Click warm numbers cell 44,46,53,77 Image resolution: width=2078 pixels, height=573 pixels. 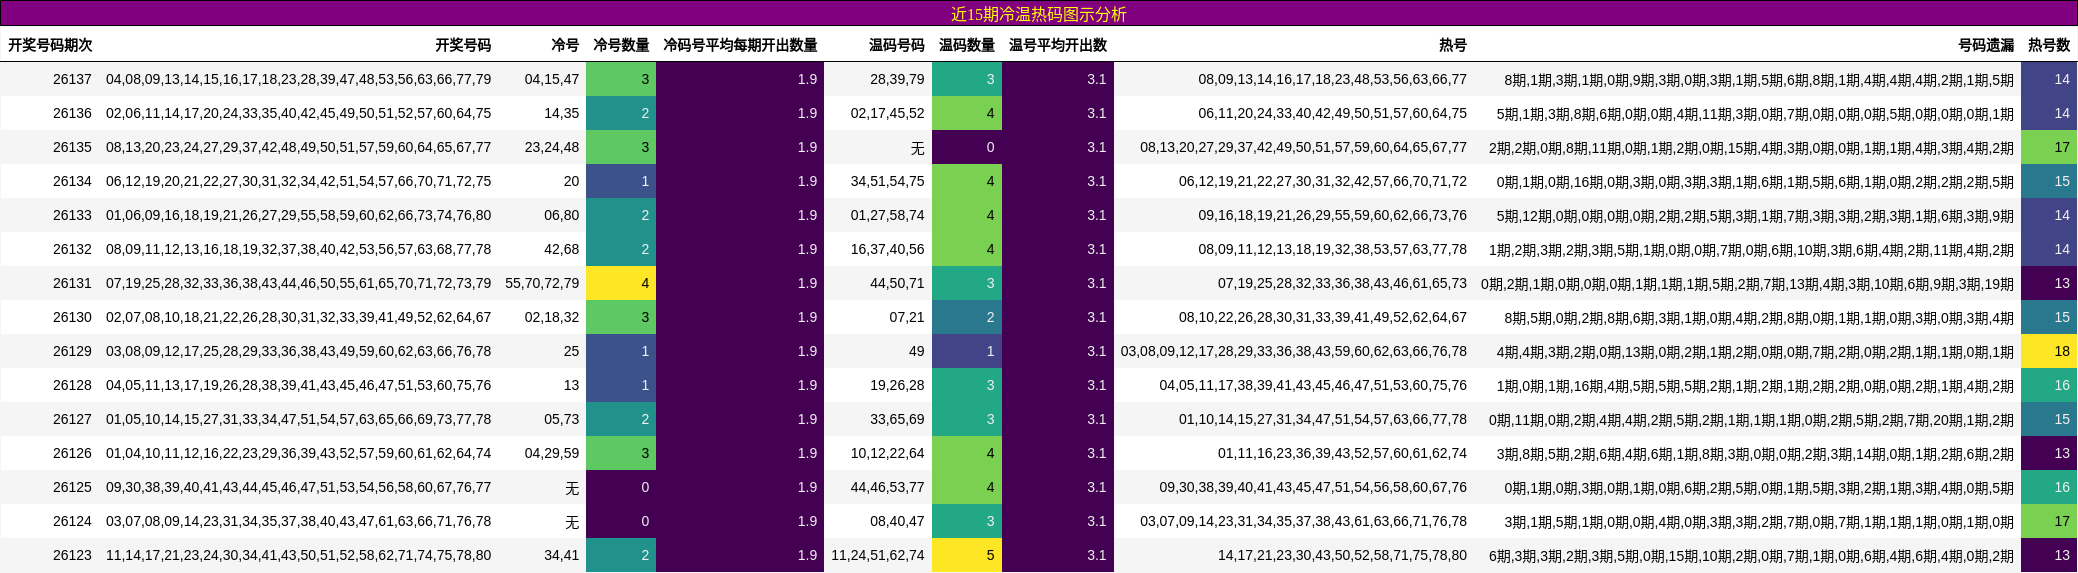tap(888, 487)
